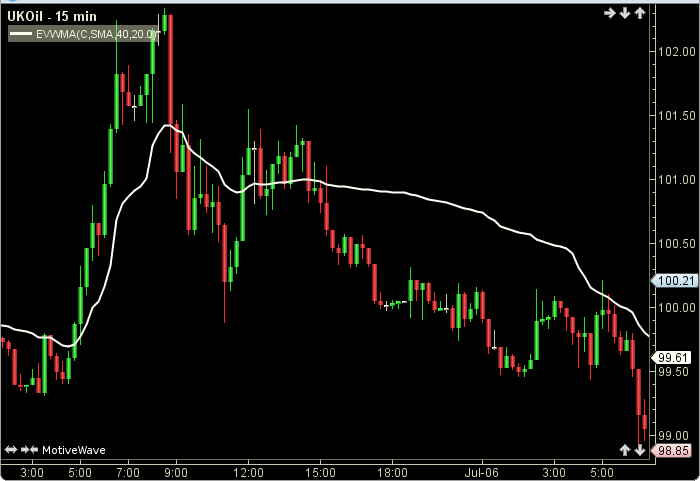The height and width of the screenshot is (481, 700).
Task: Click the down arrow above the 98.85 label
Action: [640, 450]
